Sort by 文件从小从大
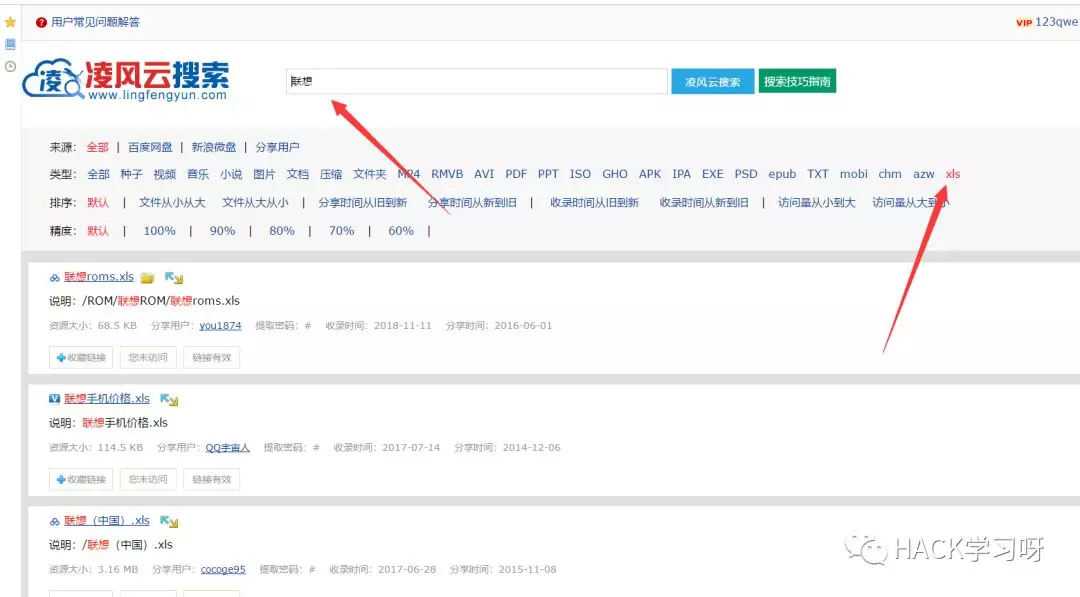The height and width of the screenshot is (597, 1080). (172, 202)
